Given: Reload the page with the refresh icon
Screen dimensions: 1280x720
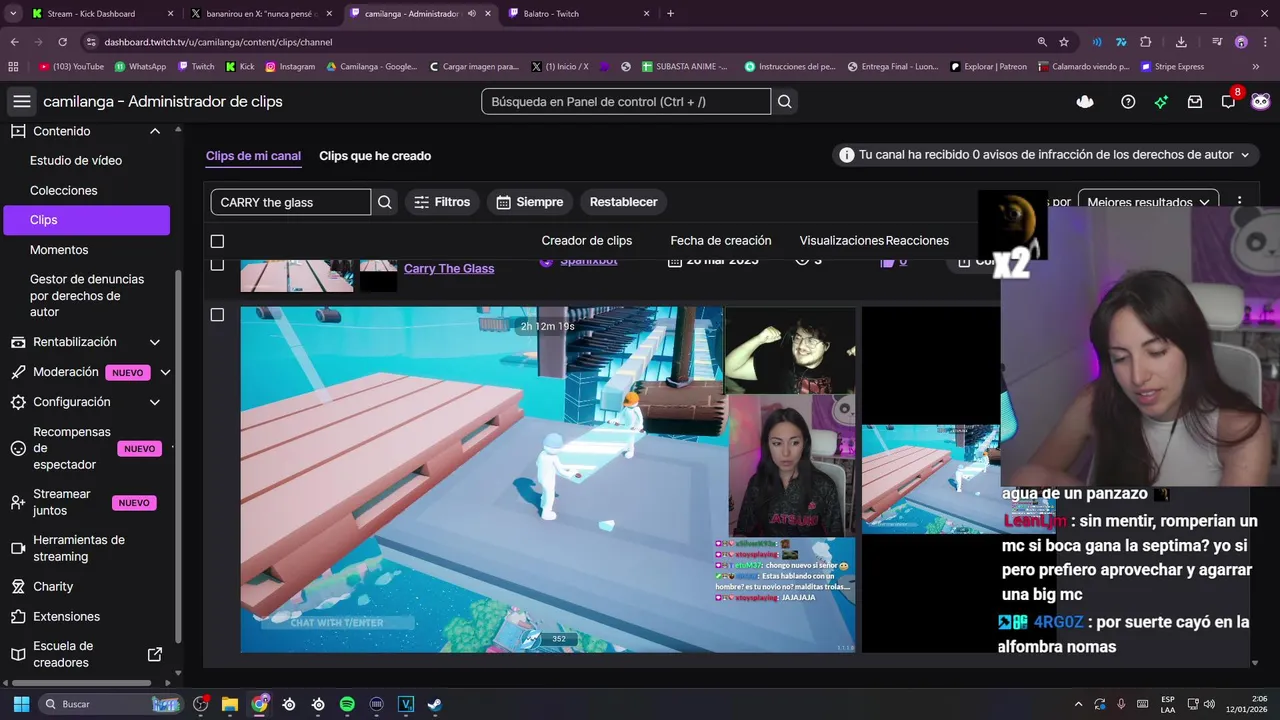Looking at the screenshot, I should pyautogui.click(x=62, y=42).
